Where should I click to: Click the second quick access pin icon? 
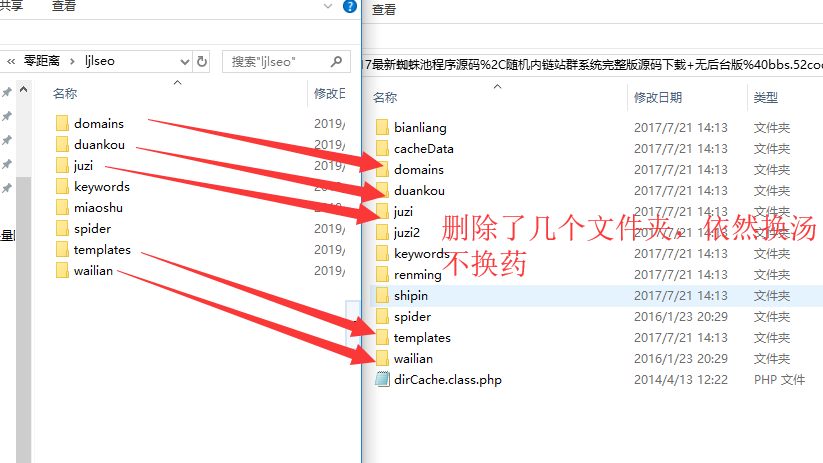pos(7,117)
